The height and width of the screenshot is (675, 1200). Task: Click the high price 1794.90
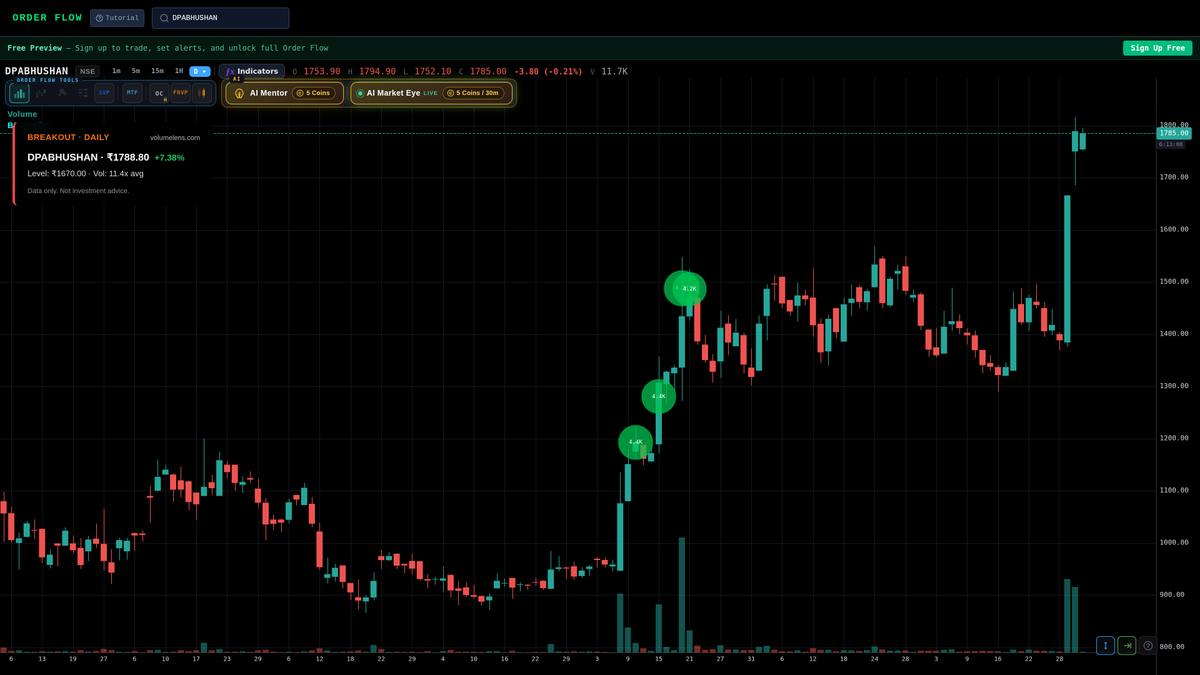(x=378, y=72)
